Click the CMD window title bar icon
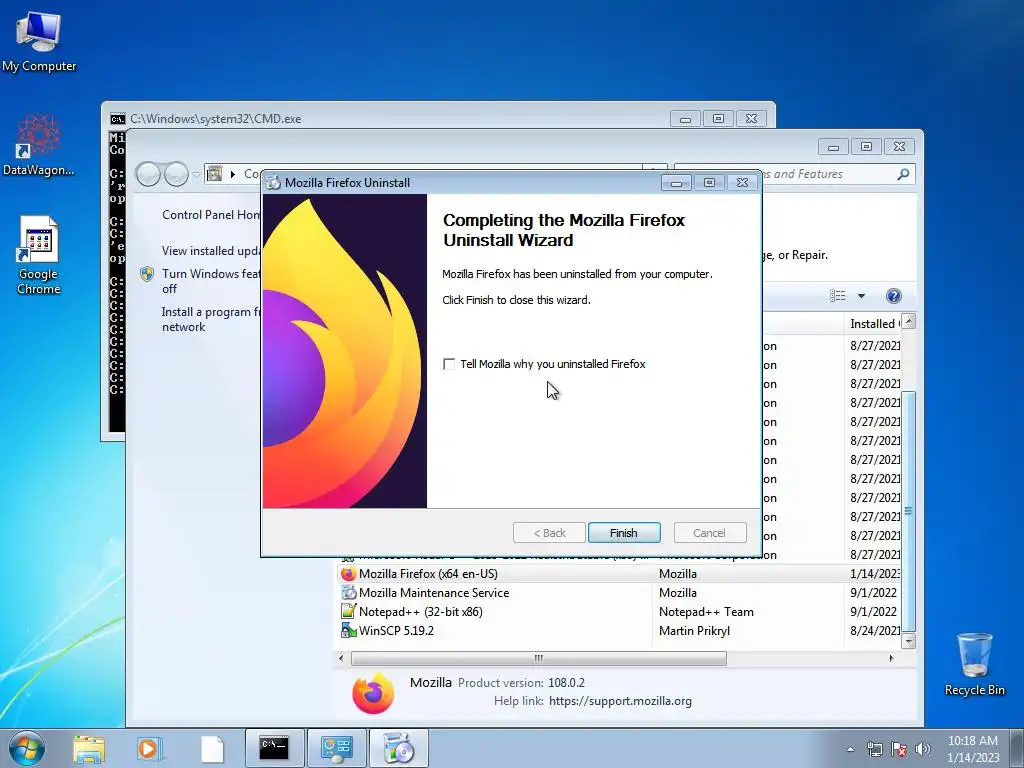This screenshot has height=768, width=1024. (x=118, y=119)
